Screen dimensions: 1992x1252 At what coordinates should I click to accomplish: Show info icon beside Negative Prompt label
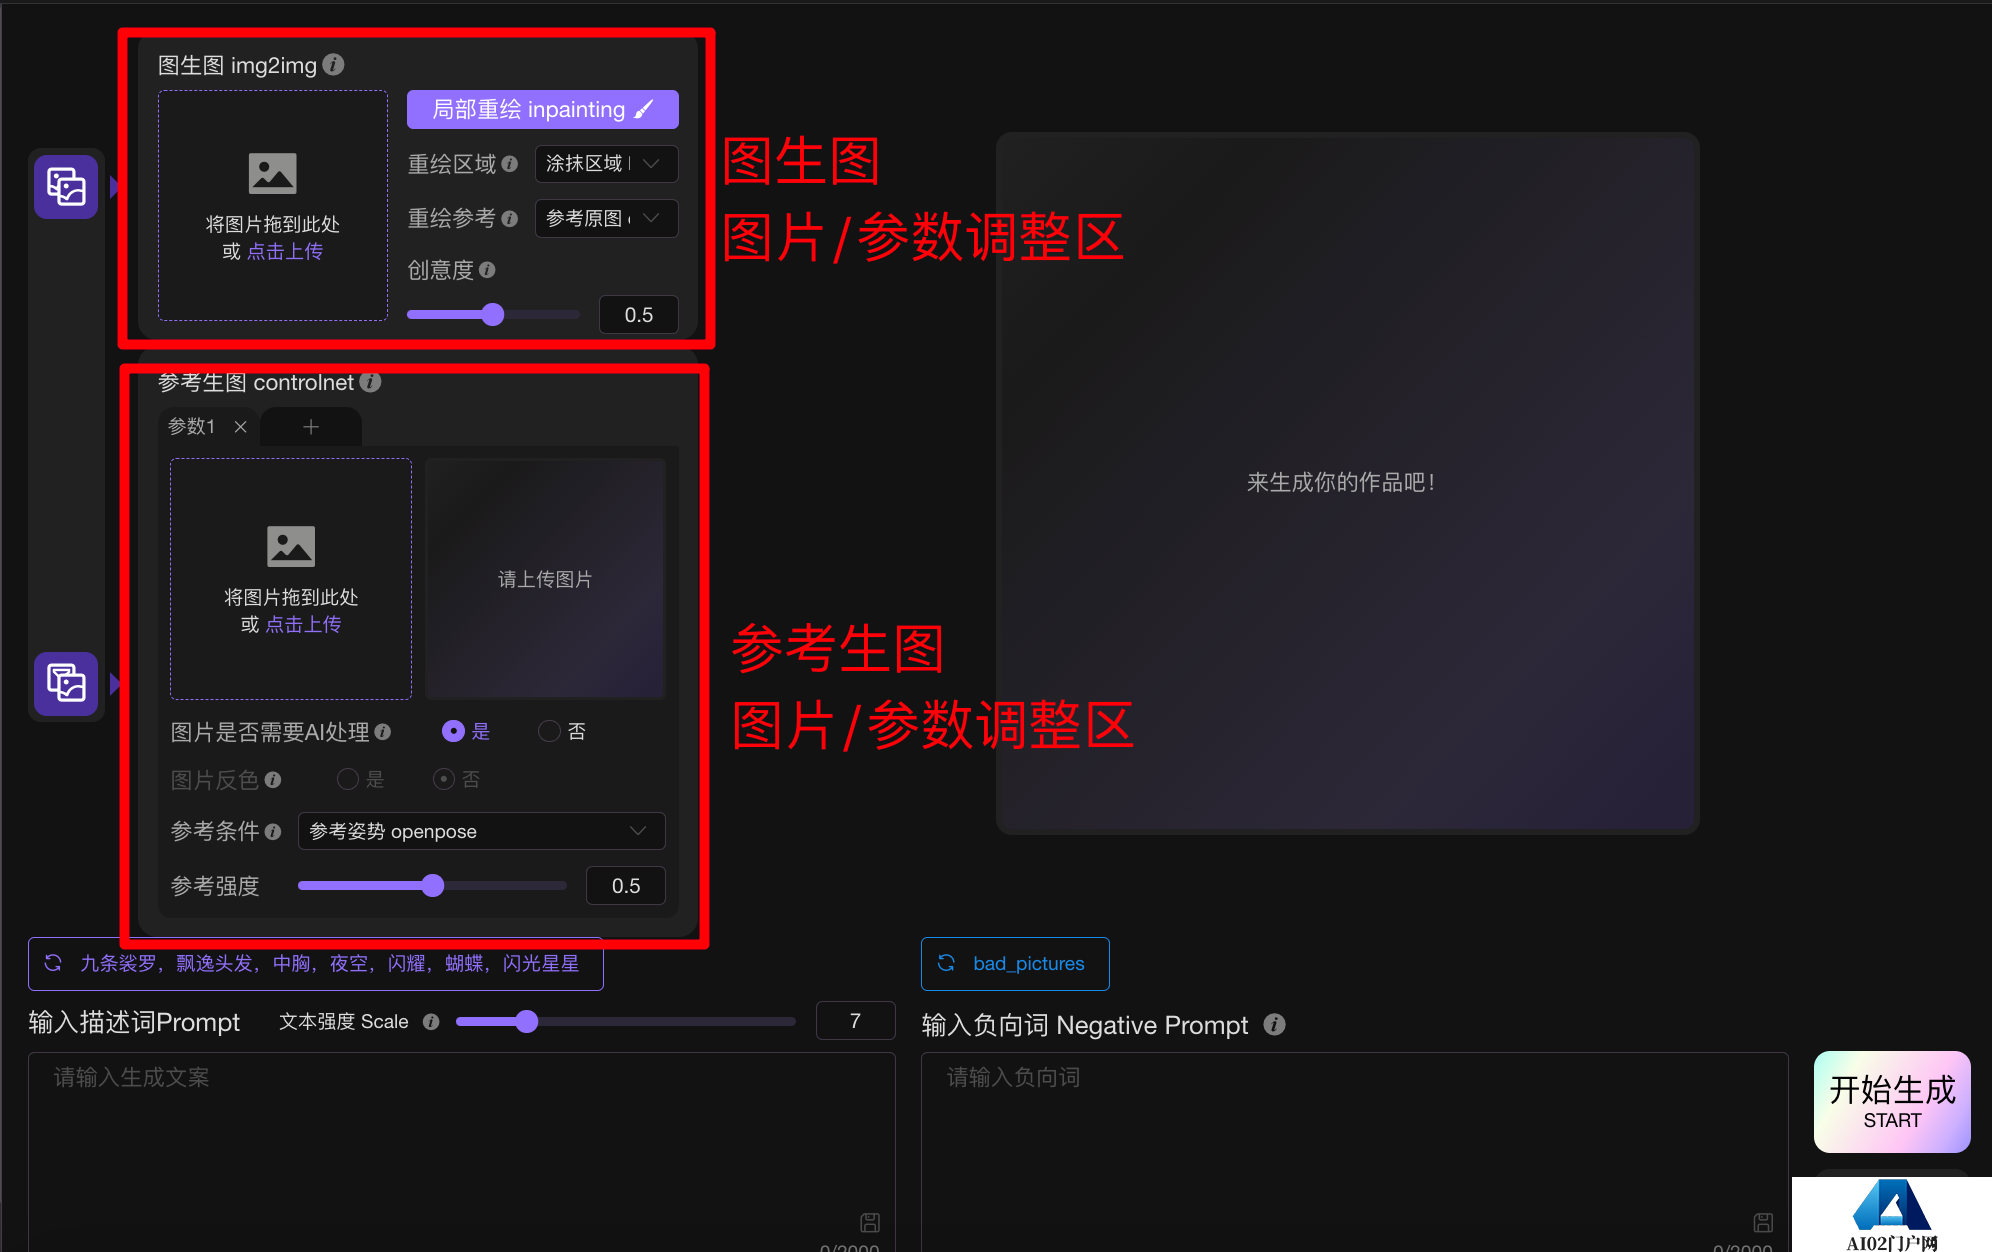click(1274, 1025)
